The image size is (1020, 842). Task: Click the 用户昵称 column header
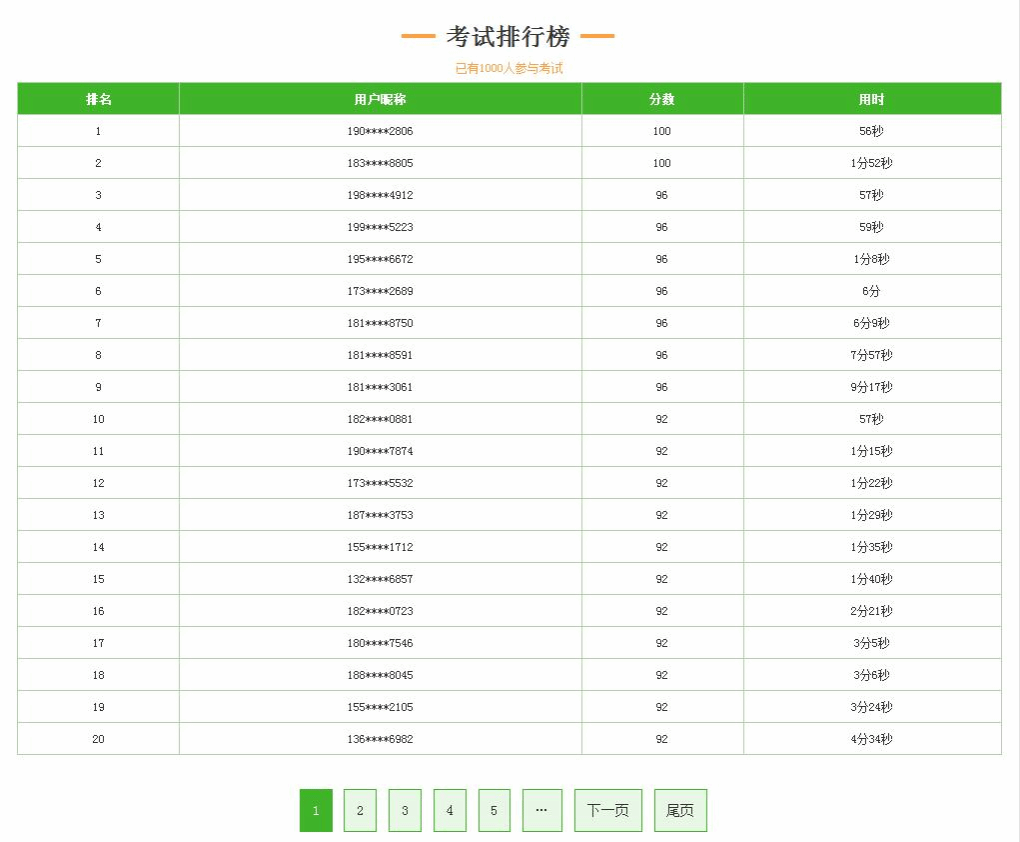coord(380,99)
